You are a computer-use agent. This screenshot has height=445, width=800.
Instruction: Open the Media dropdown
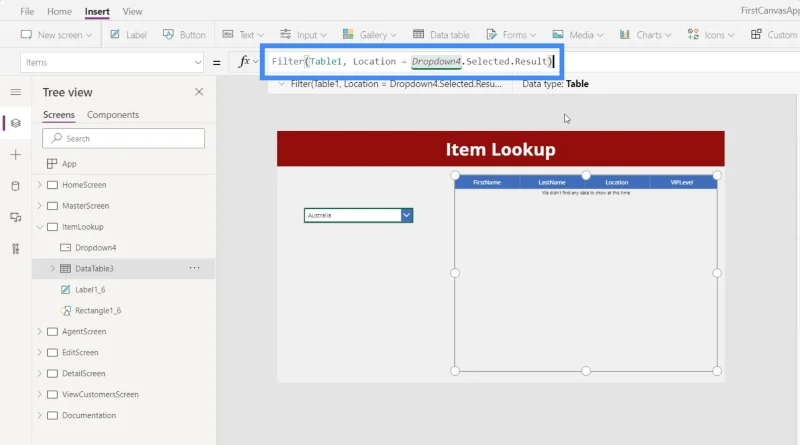coord(578,35)
